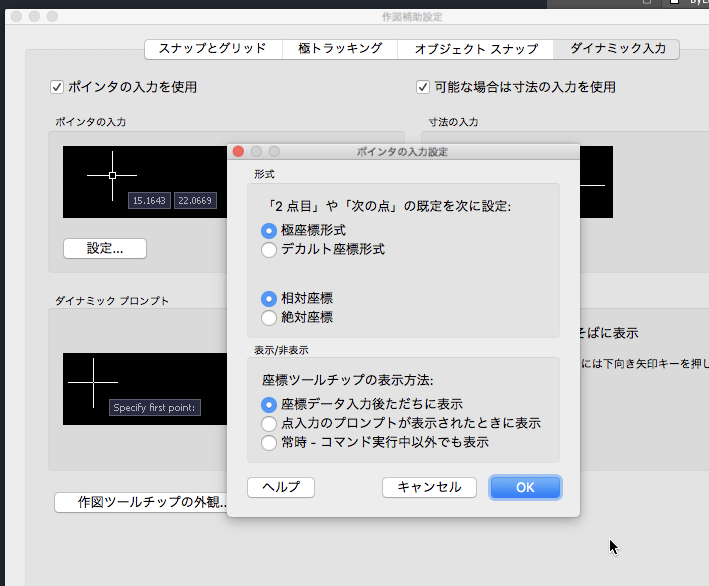
Task: Click the ダイナミック プロンプト section label
Action: [112, 301]
